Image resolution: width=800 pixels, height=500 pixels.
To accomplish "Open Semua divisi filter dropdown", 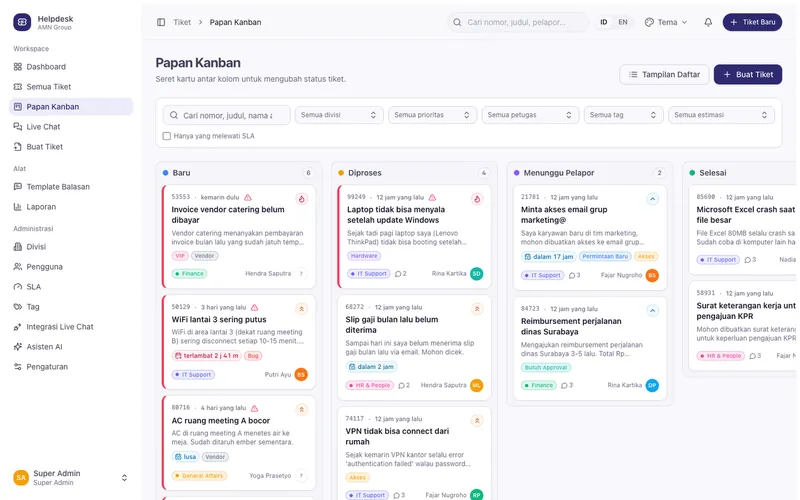I will (x=339, y=115).
